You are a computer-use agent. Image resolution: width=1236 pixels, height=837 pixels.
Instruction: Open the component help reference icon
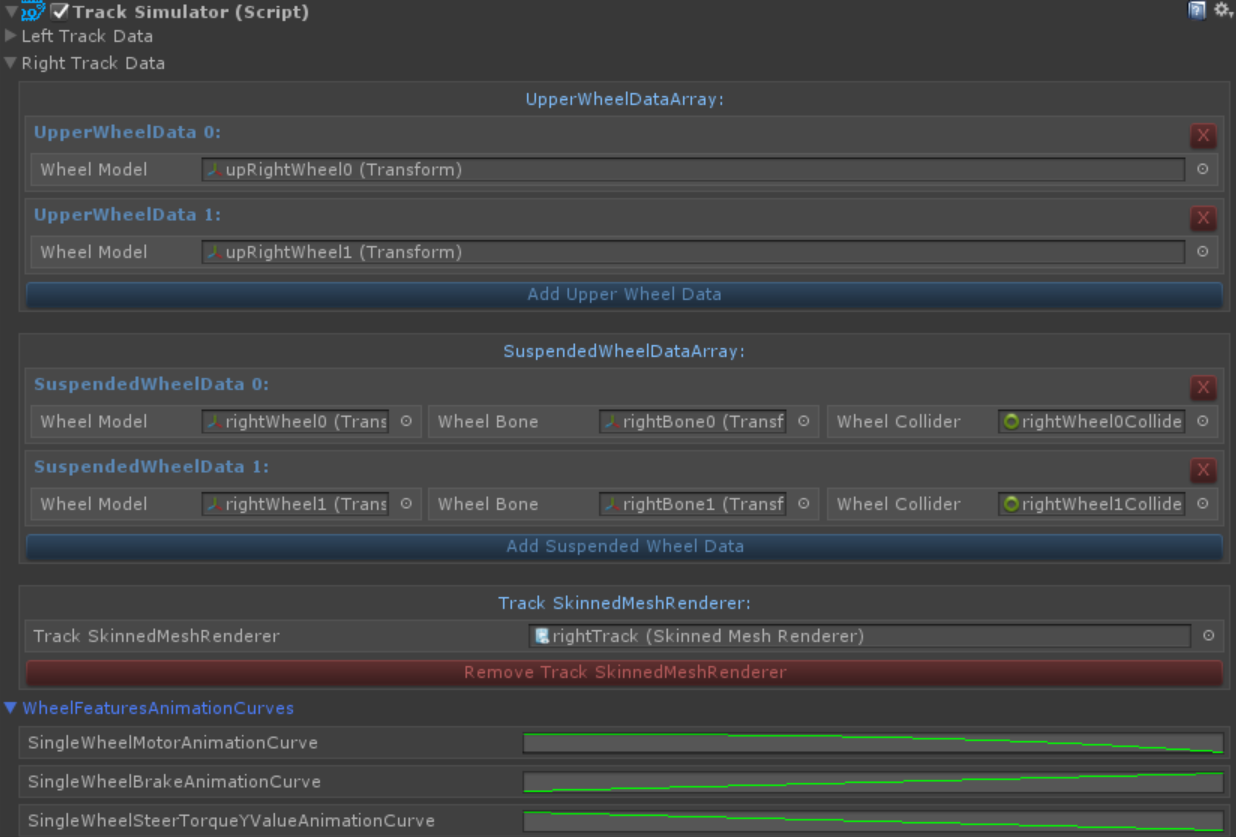coord(1197,11)
